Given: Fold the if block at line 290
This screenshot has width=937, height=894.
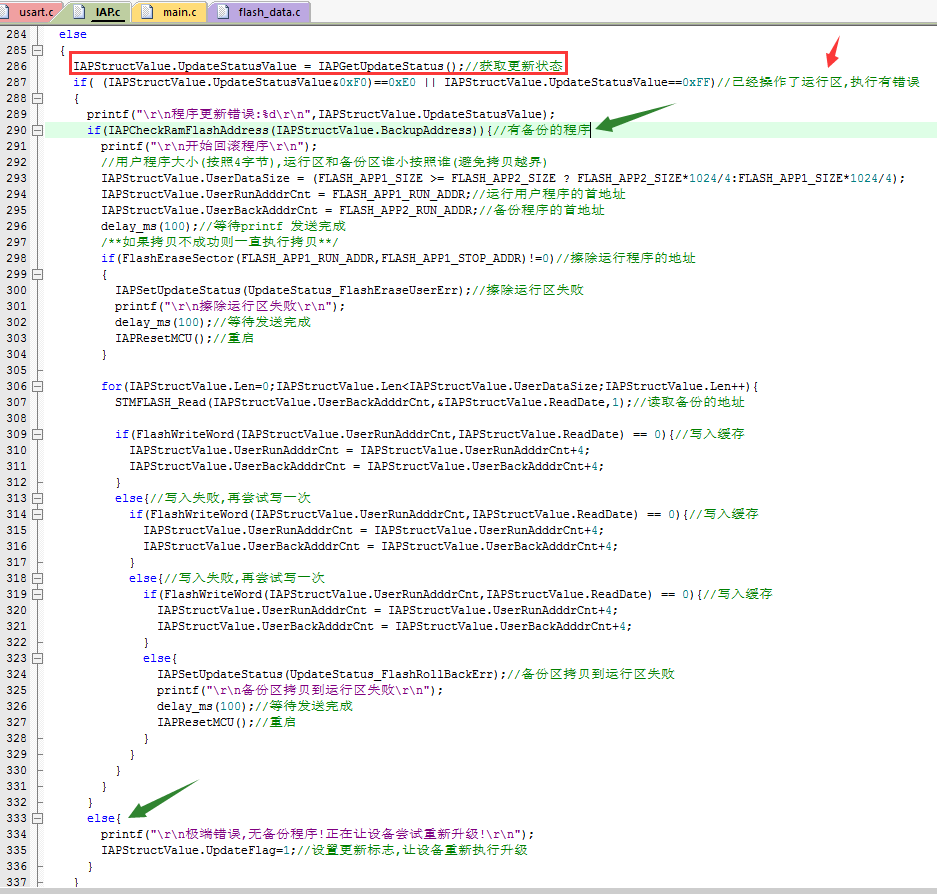Looking at the screenshot, I should pos(38,130).
